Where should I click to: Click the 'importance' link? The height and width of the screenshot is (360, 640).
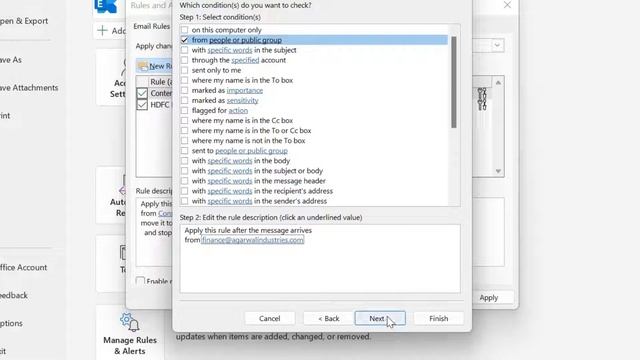(x=244, y=91)
